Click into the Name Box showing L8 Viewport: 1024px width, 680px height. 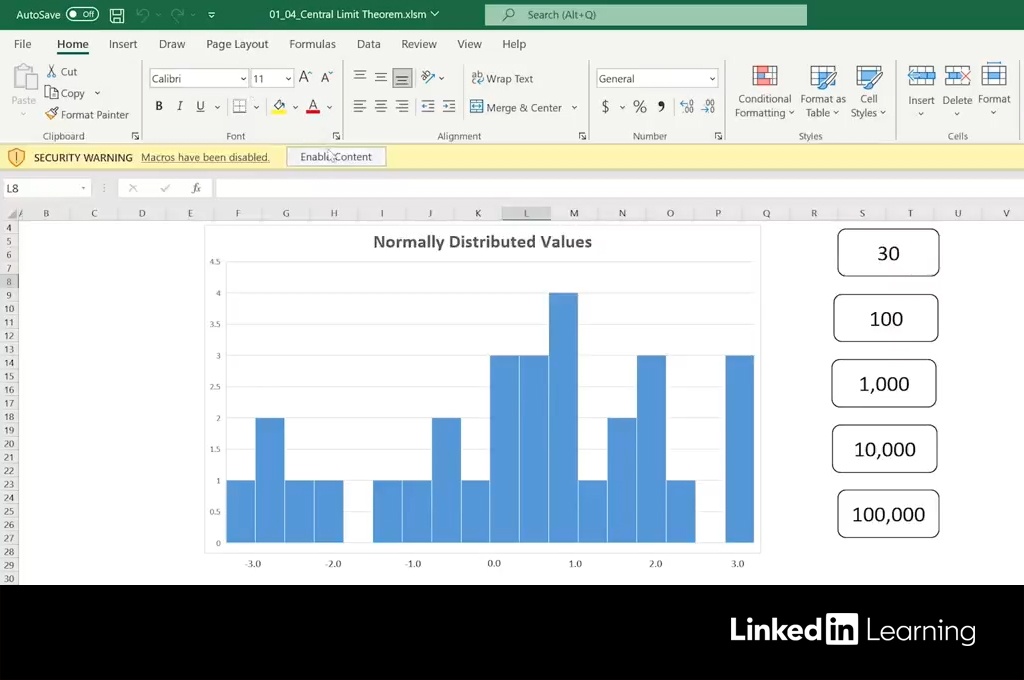40,188
